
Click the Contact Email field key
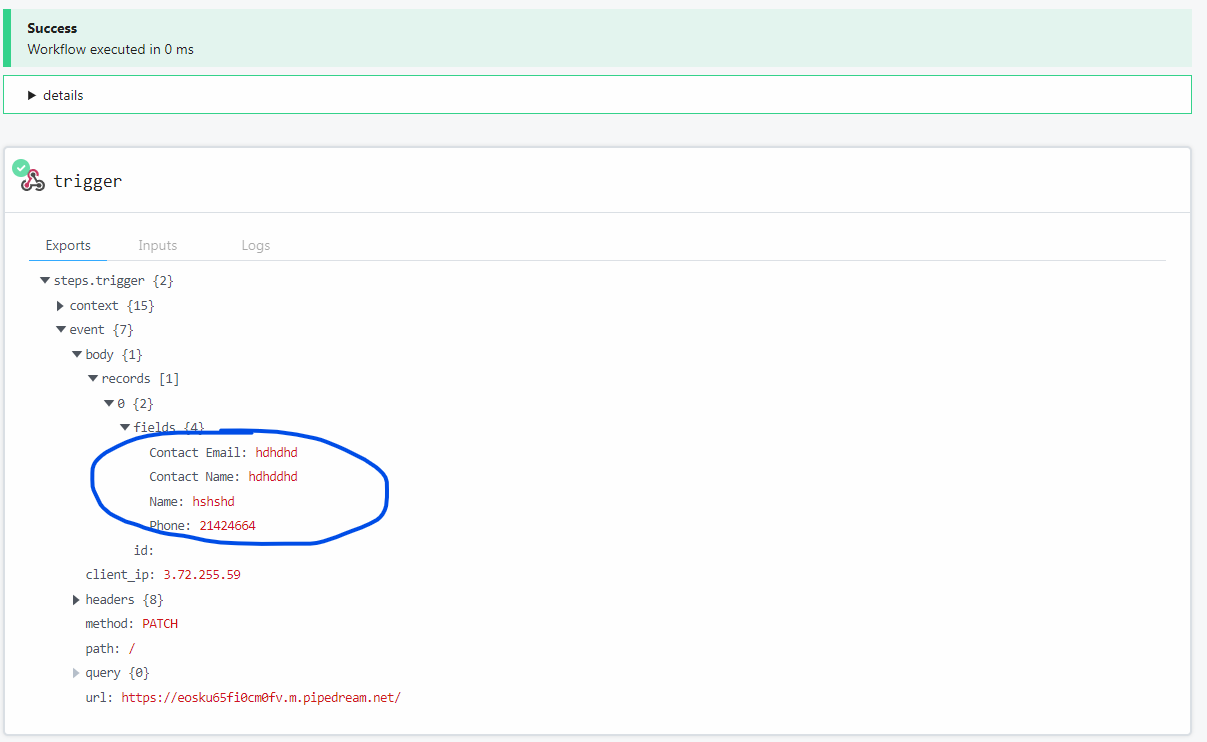(x=198, y=452)
